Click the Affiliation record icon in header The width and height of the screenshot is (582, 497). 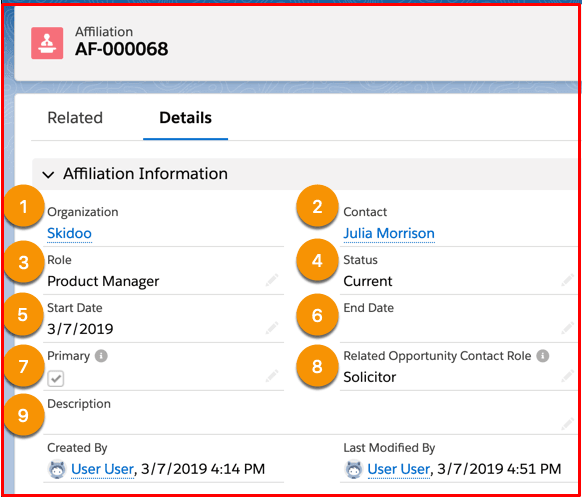point(47,43)
